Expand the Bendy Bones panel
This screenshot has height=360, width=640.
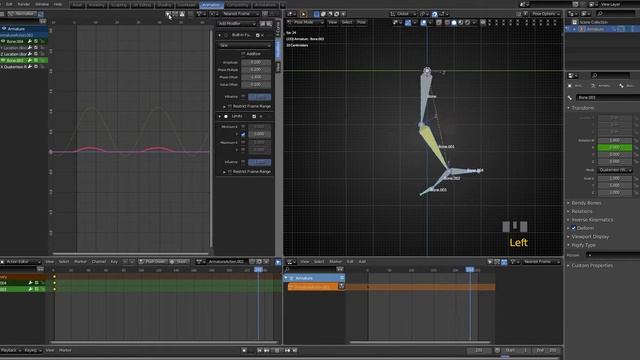586,203
